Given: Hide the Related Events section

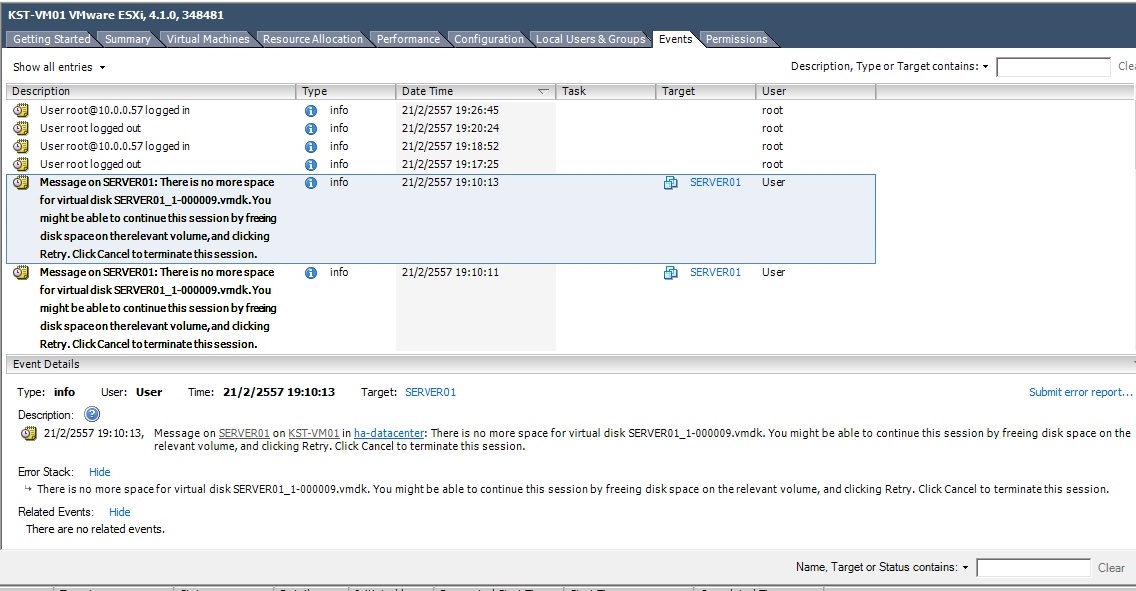Looking at the screenshot, I should pyautogui.click(x=120, y=512).
